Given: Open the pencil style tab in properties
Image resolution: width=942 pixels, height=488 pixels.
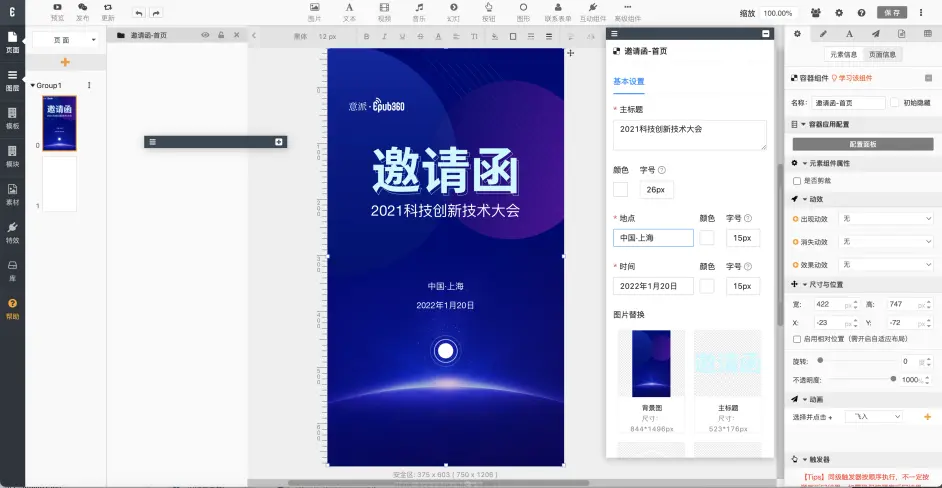Looking at the screenshot, I should [x=823, y=34].
